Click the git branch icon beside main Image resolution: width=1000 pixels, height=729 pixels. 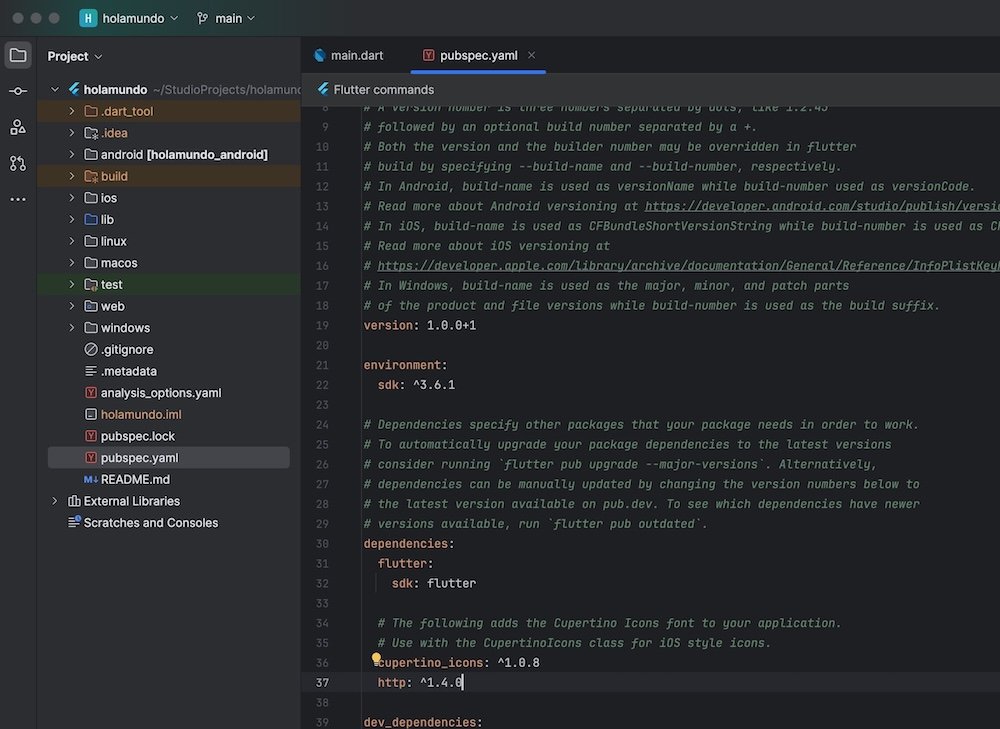pos(203,18)
